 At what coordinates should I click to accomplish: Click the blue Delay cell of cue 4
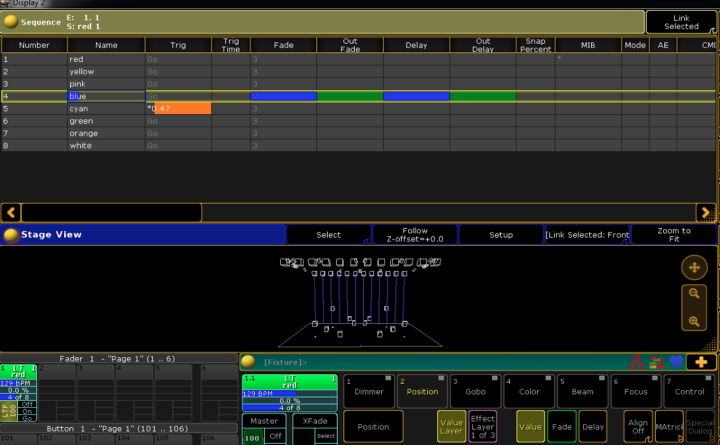pos(416,96)
